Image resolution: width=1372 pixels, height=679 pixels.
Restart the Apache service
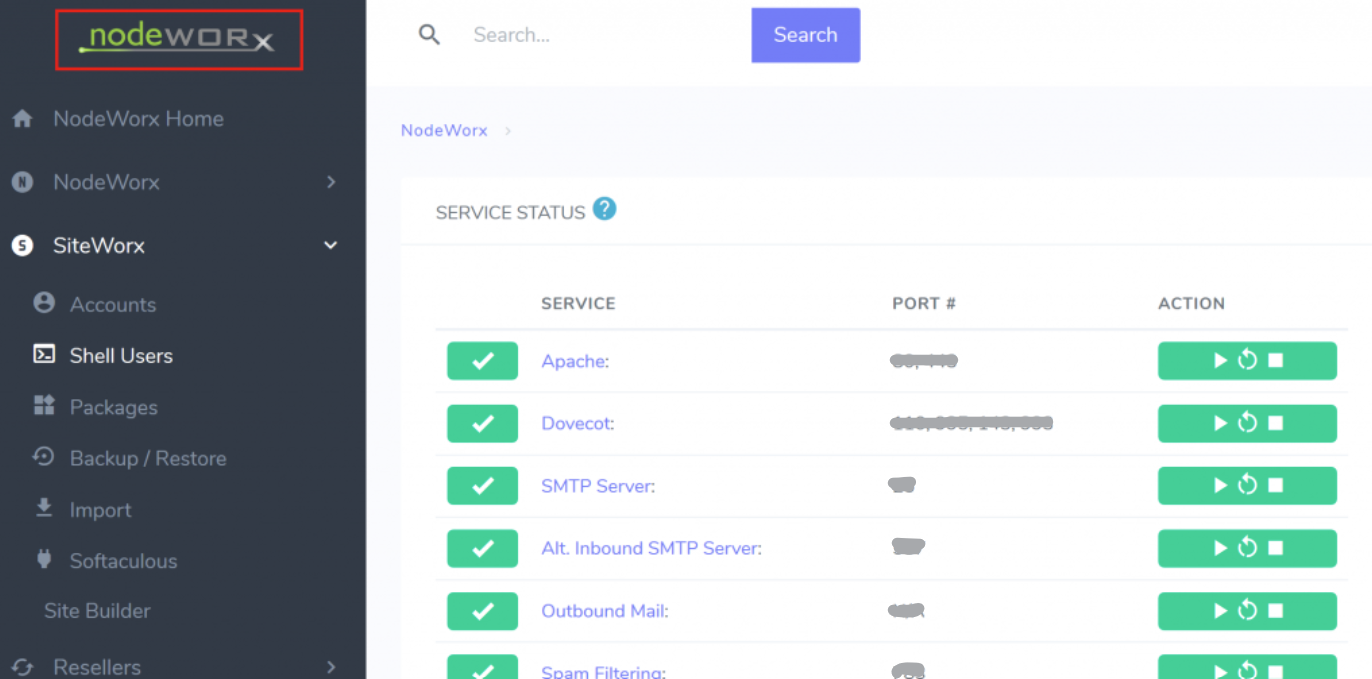click(x=1247, y=360)
